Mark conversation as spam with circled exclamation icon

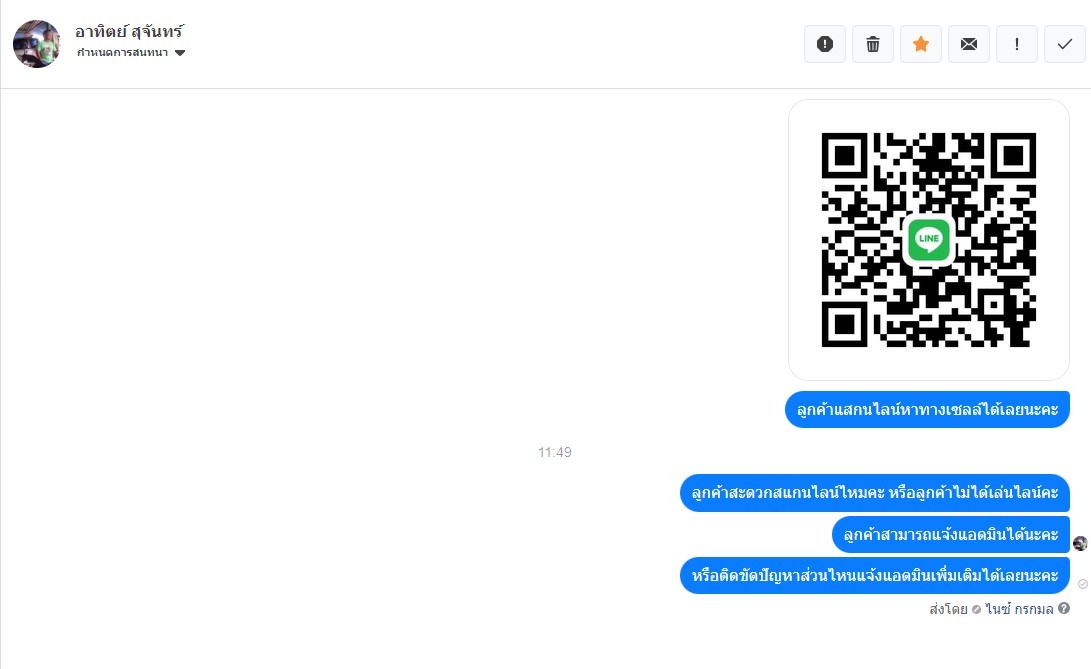(825, 44)
